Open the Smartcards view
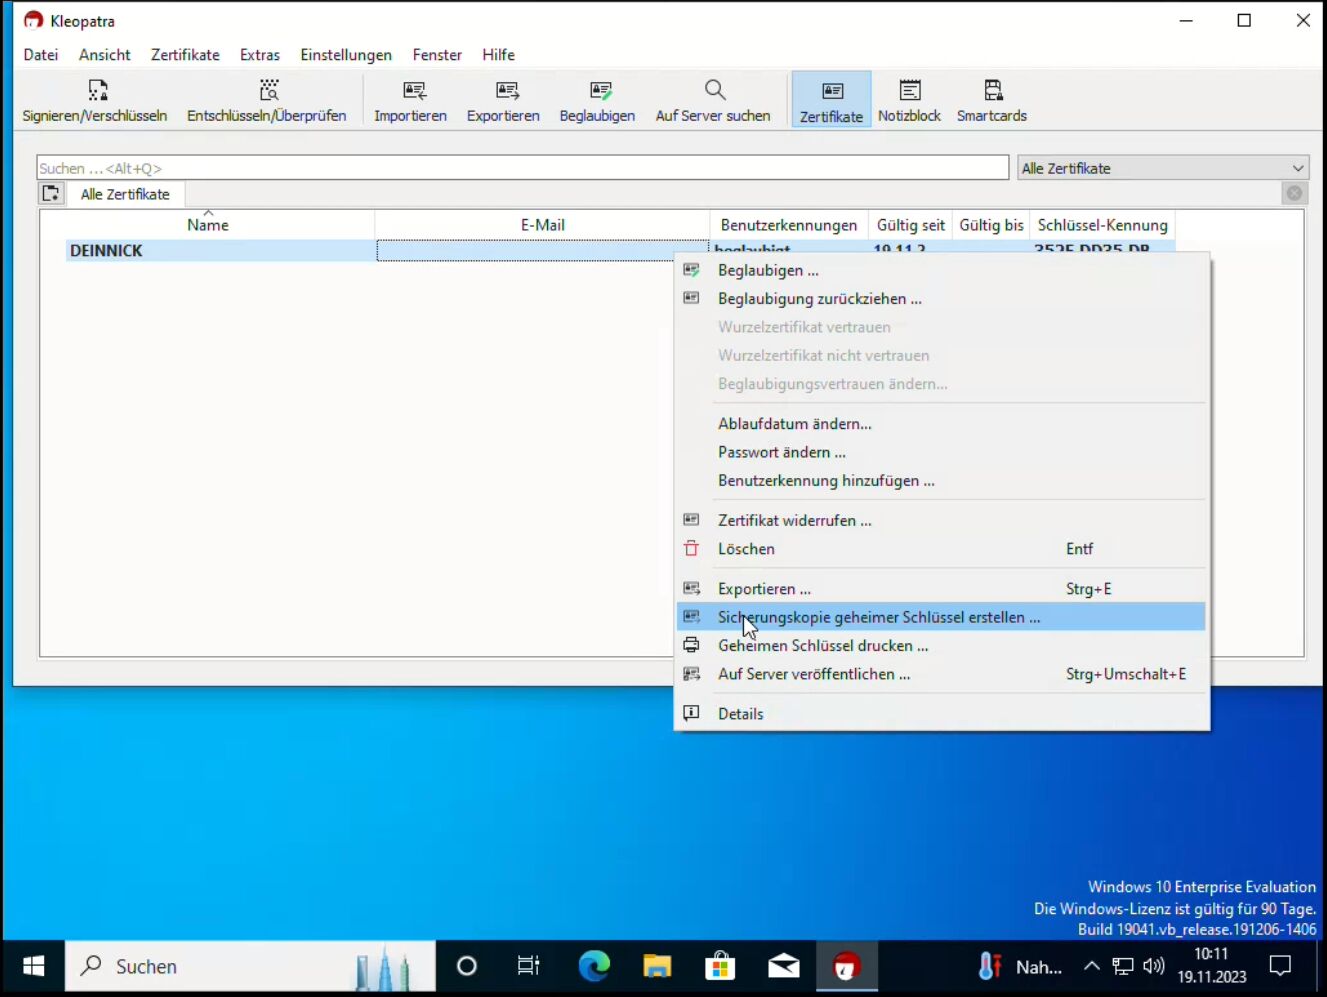 tap(991, 100)
